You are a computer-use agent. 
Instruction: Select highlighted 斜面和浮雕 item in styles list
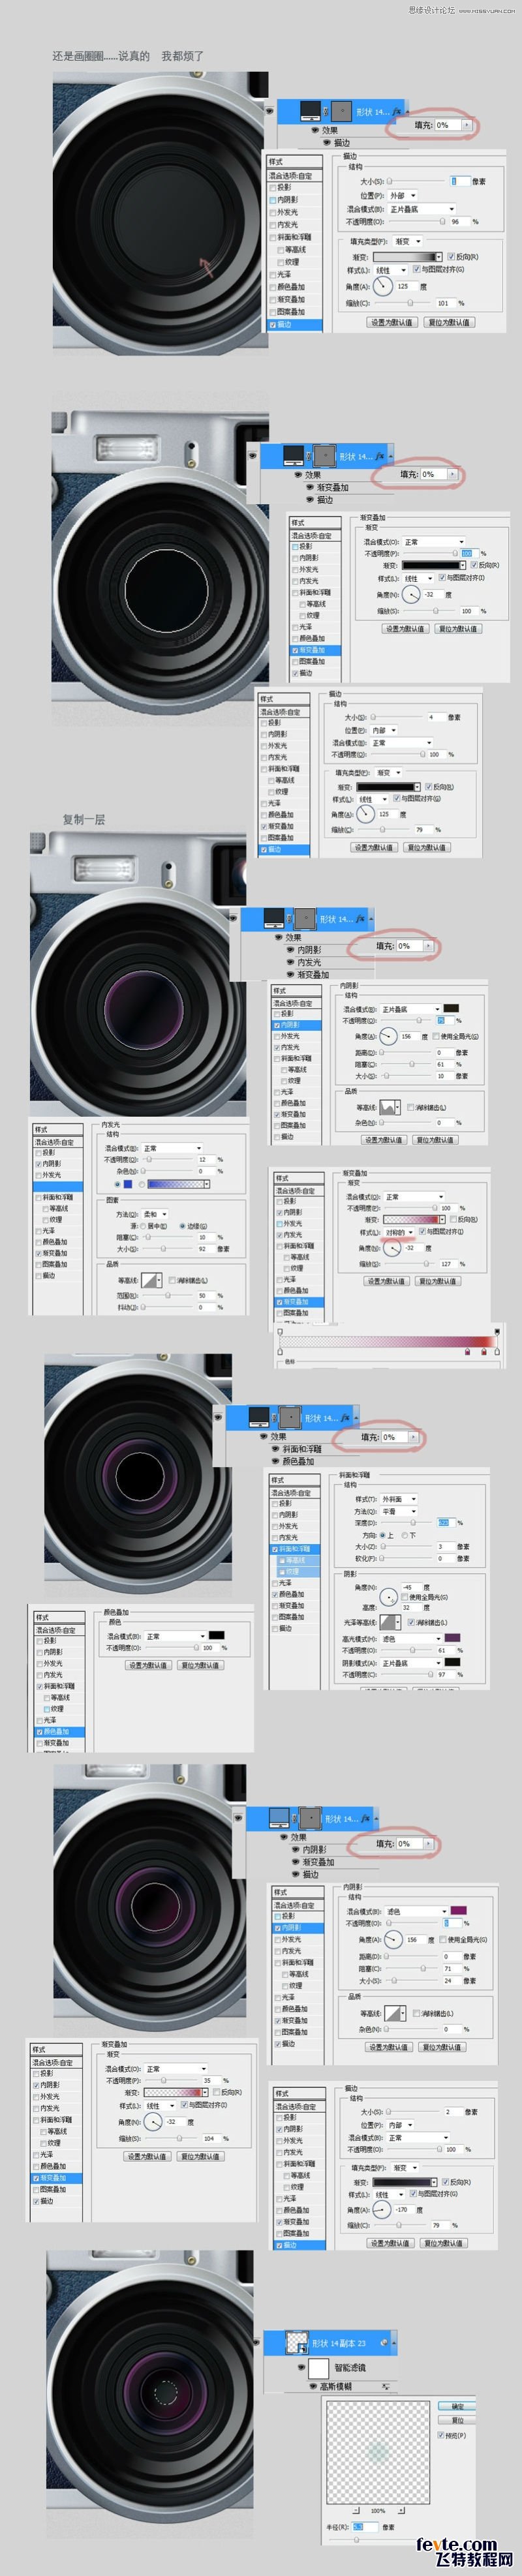coord(296,1548)
